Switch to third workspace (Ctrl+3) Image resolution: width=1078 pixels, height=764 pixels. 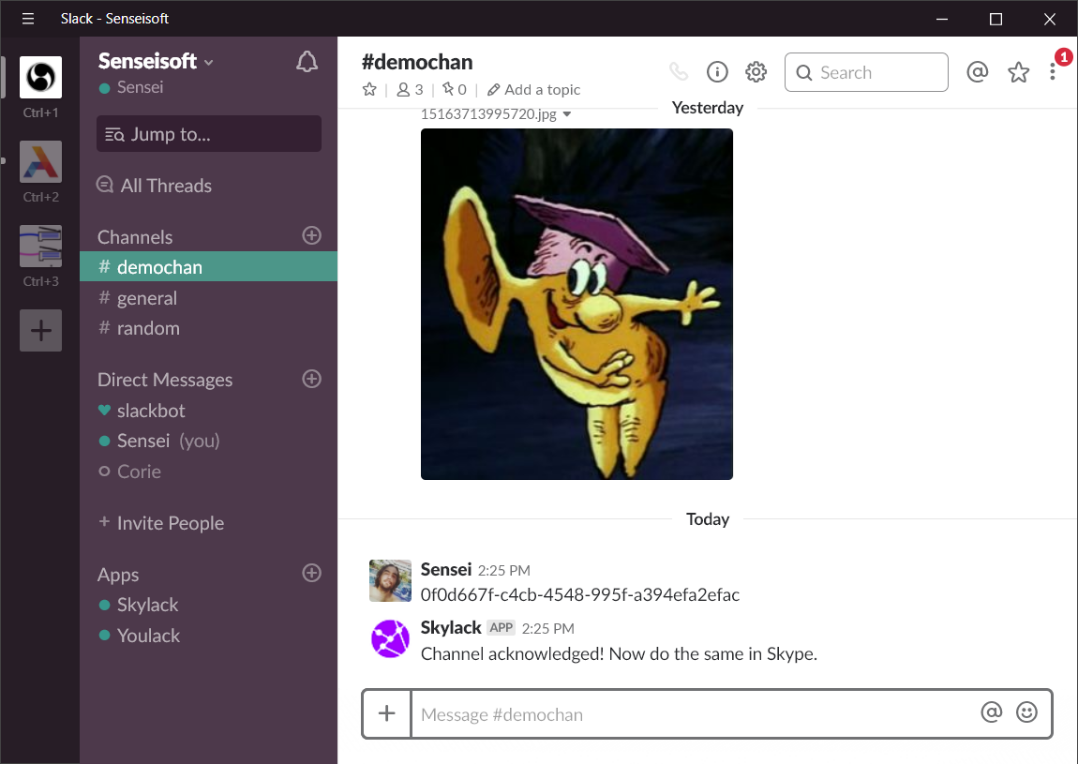coord(41,246)
